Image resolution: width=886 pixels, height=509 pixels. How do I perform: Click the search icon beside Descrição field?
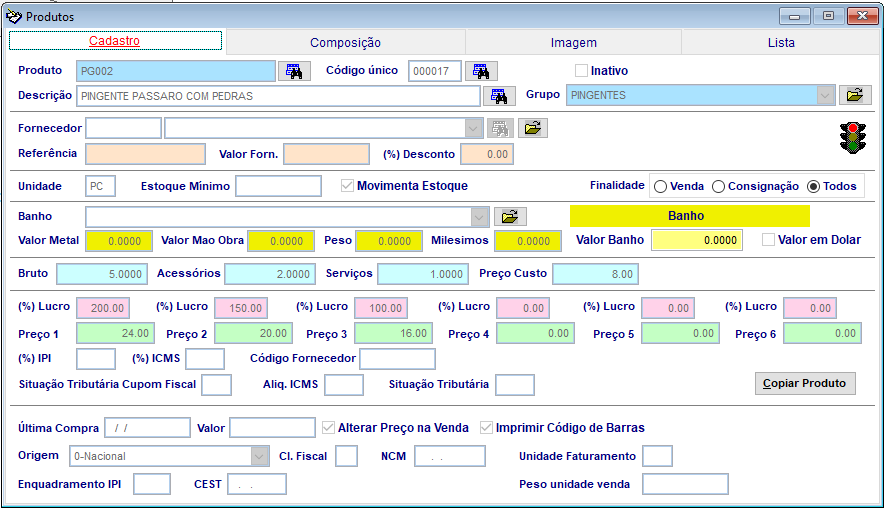[x=497, y=96]
